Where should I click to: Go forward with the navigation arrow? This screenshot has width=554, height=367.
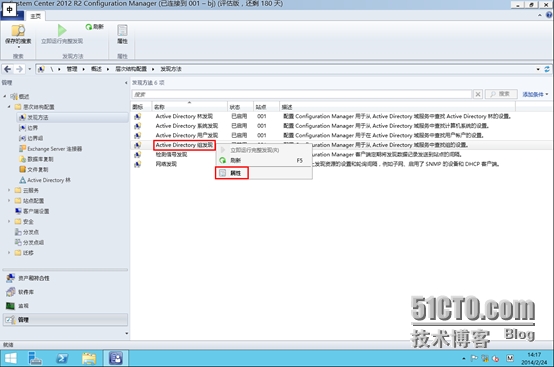[x=19, y=69]
